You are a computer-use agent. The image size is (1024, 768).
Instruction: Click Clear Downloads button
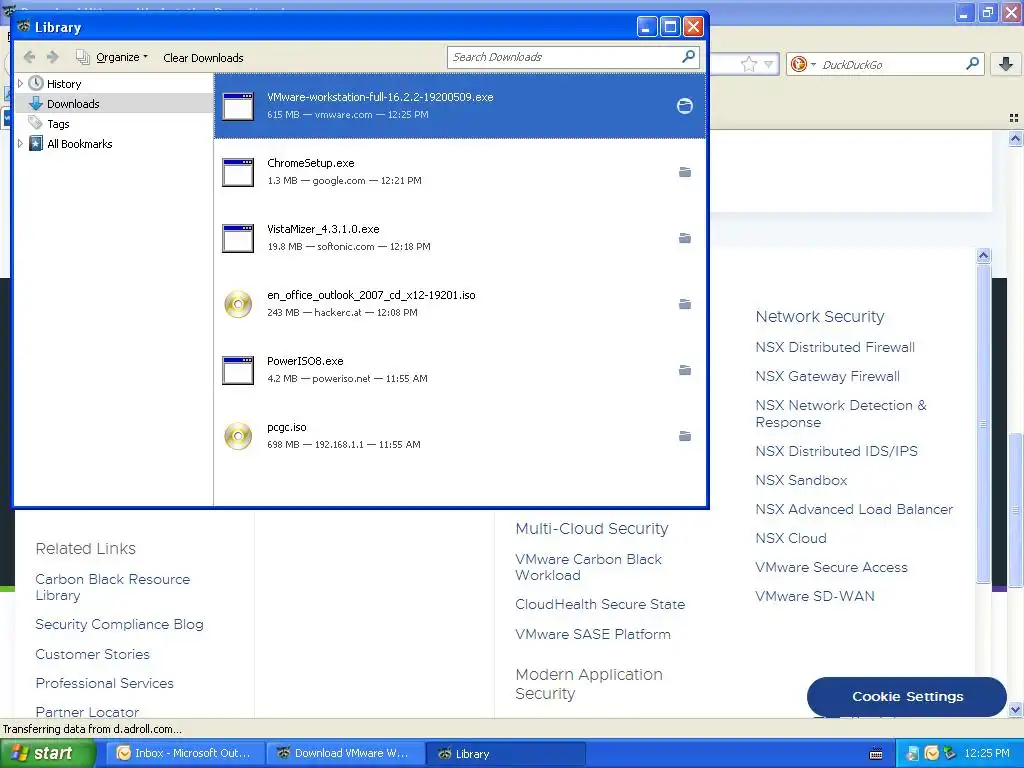203,57
